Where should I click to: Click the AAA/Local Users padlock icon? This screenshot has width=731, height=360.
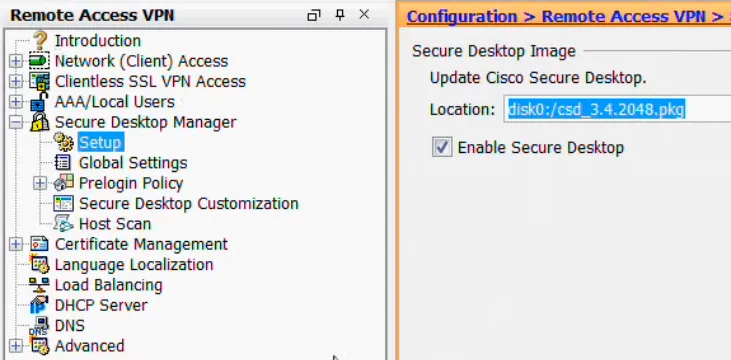tap(39, 102)
